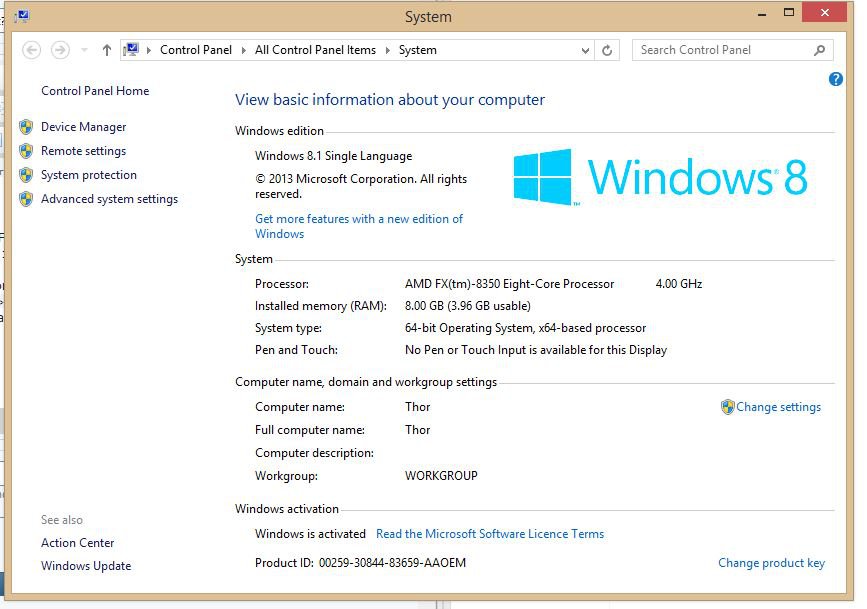The height and width of the screenshot is (609, 867).
Task: Click the shield icon beside Advanced system settings
Action: [x=26, y=199]
